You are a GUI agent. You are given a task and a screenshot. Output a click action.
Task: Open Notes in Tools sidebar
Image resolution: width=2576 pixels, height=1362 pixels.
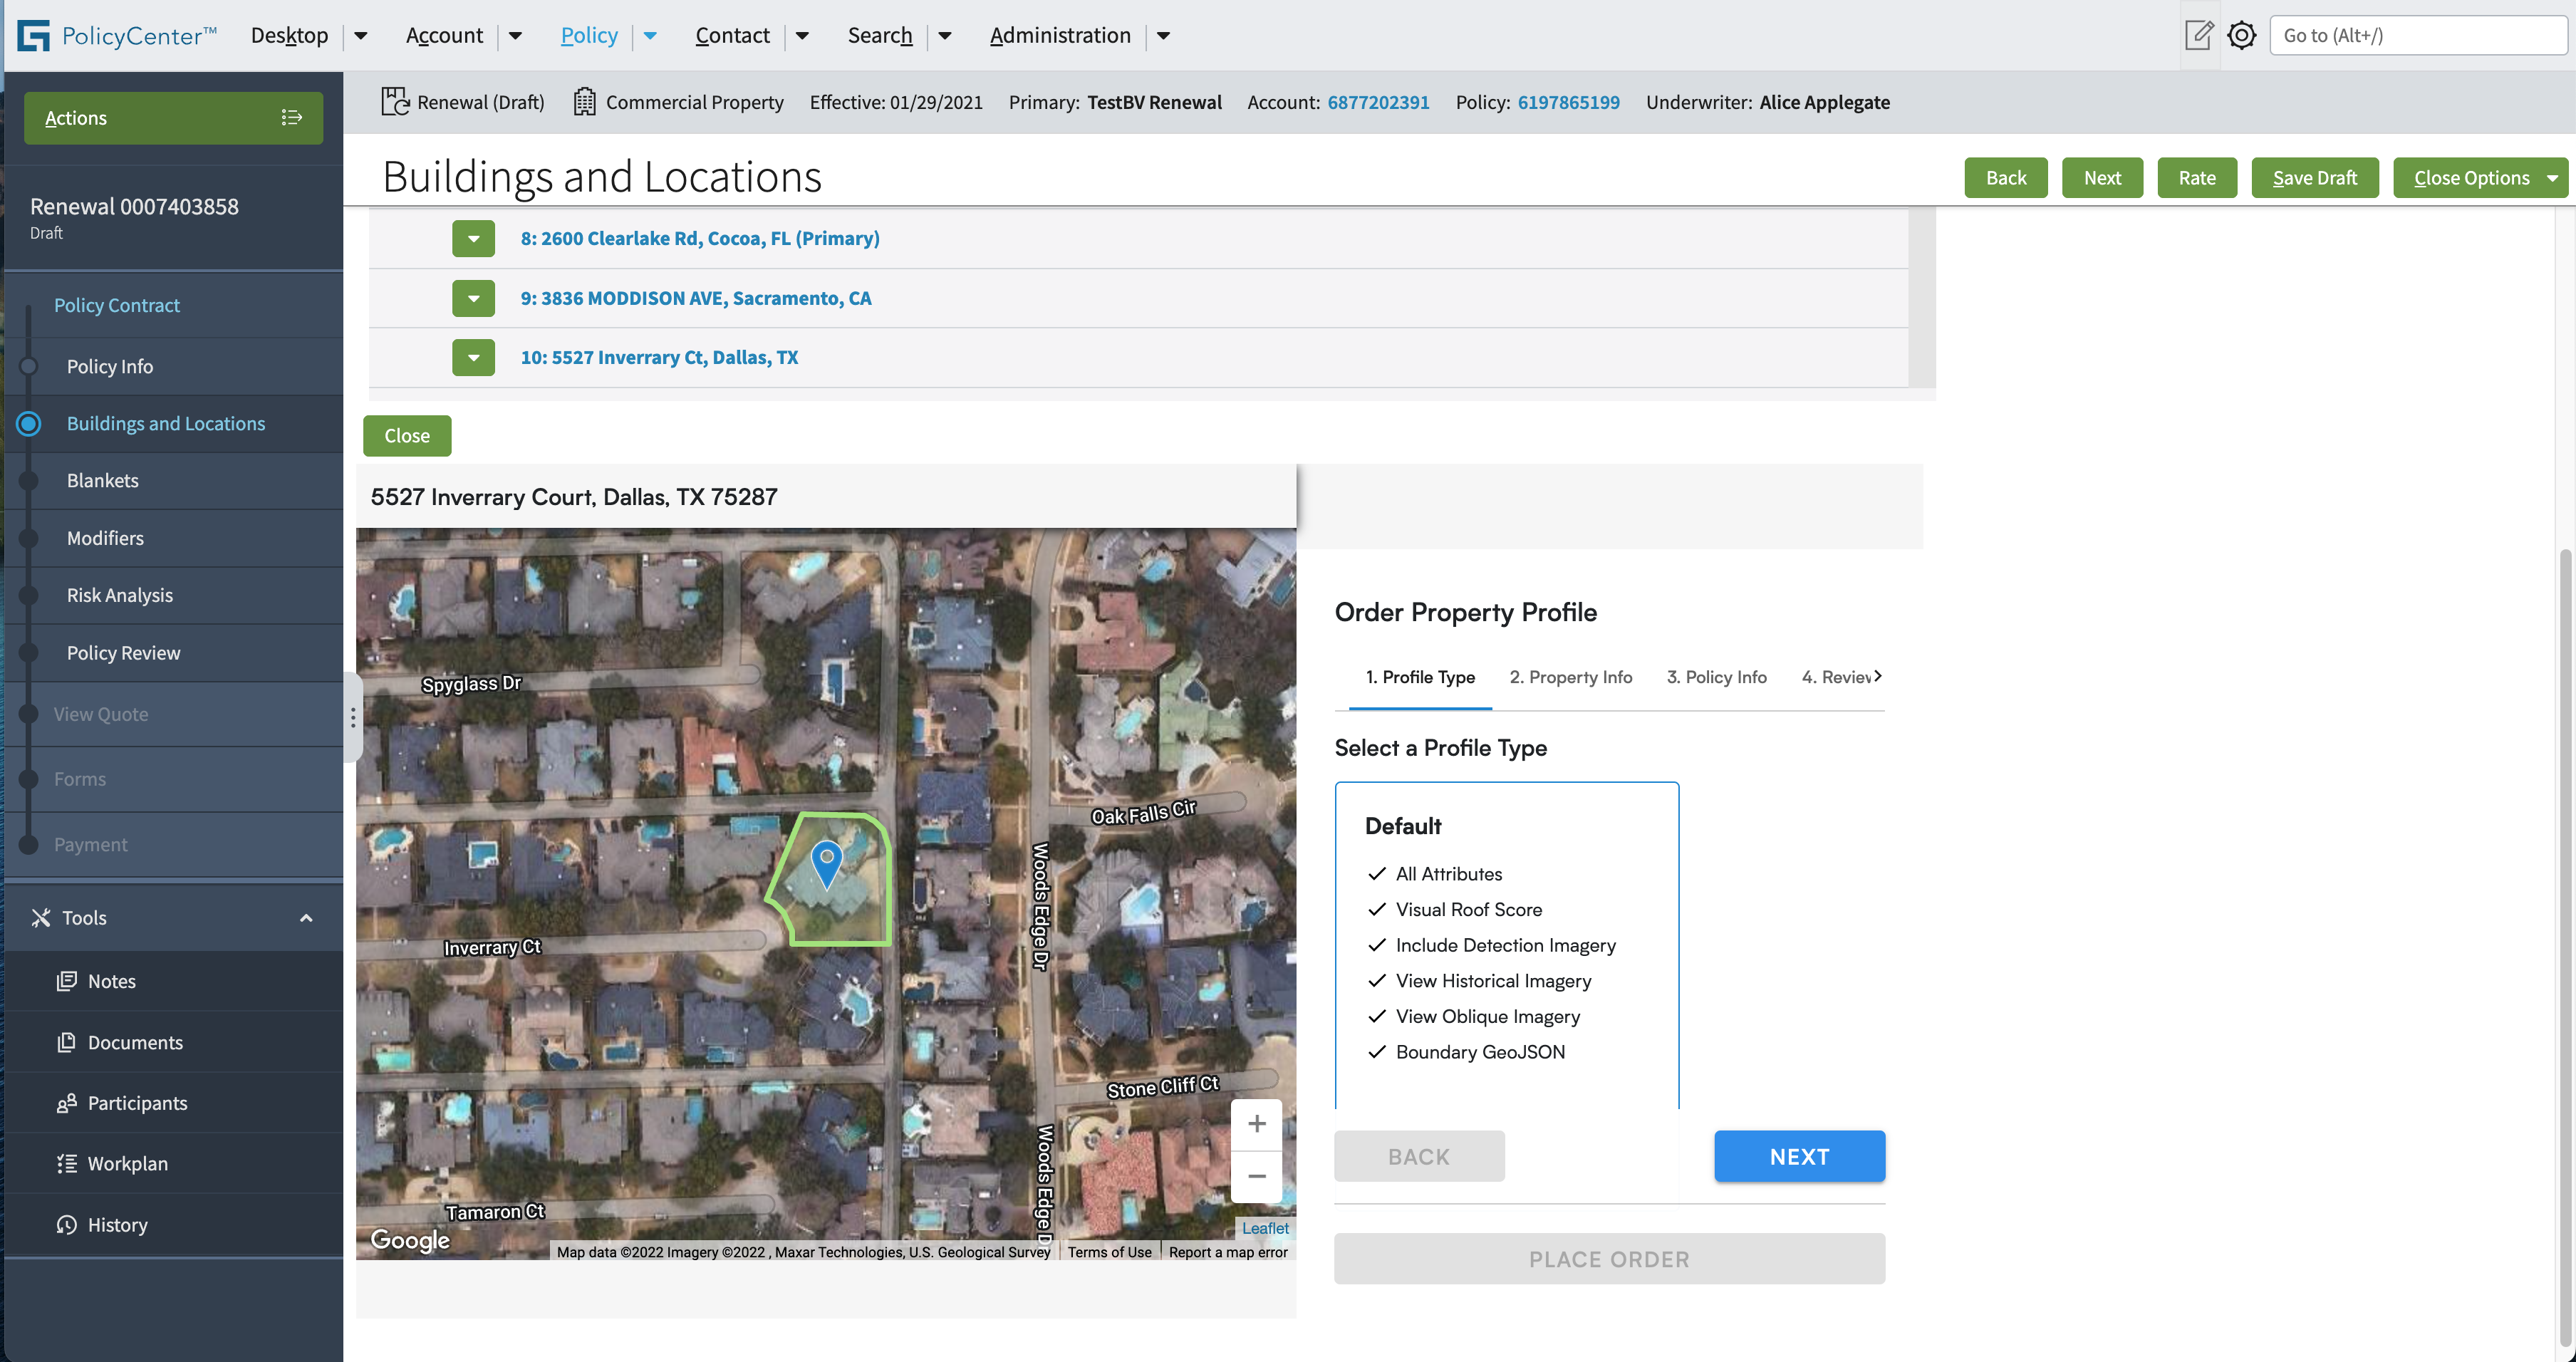(111, 981)
